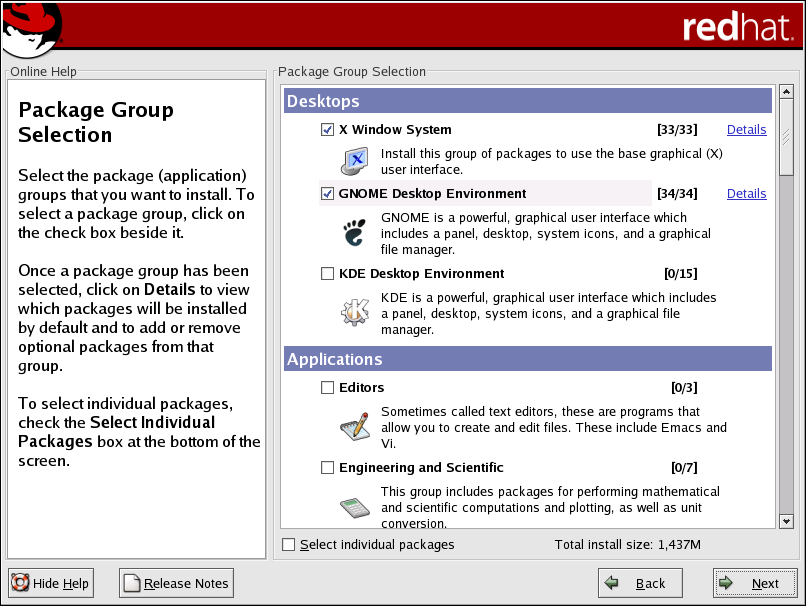Enable the KDE Desktop Environment checkbox

click(x=327, y=274)
